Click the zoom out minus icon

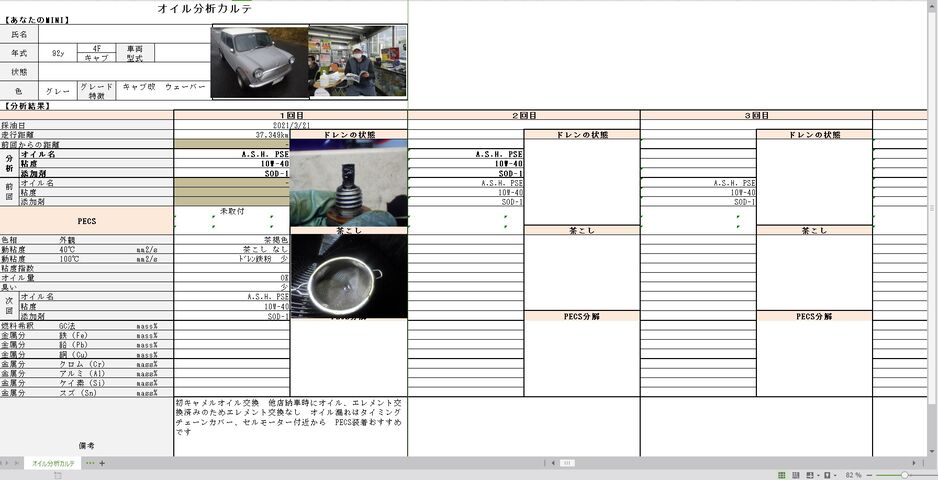pos(869,475)
